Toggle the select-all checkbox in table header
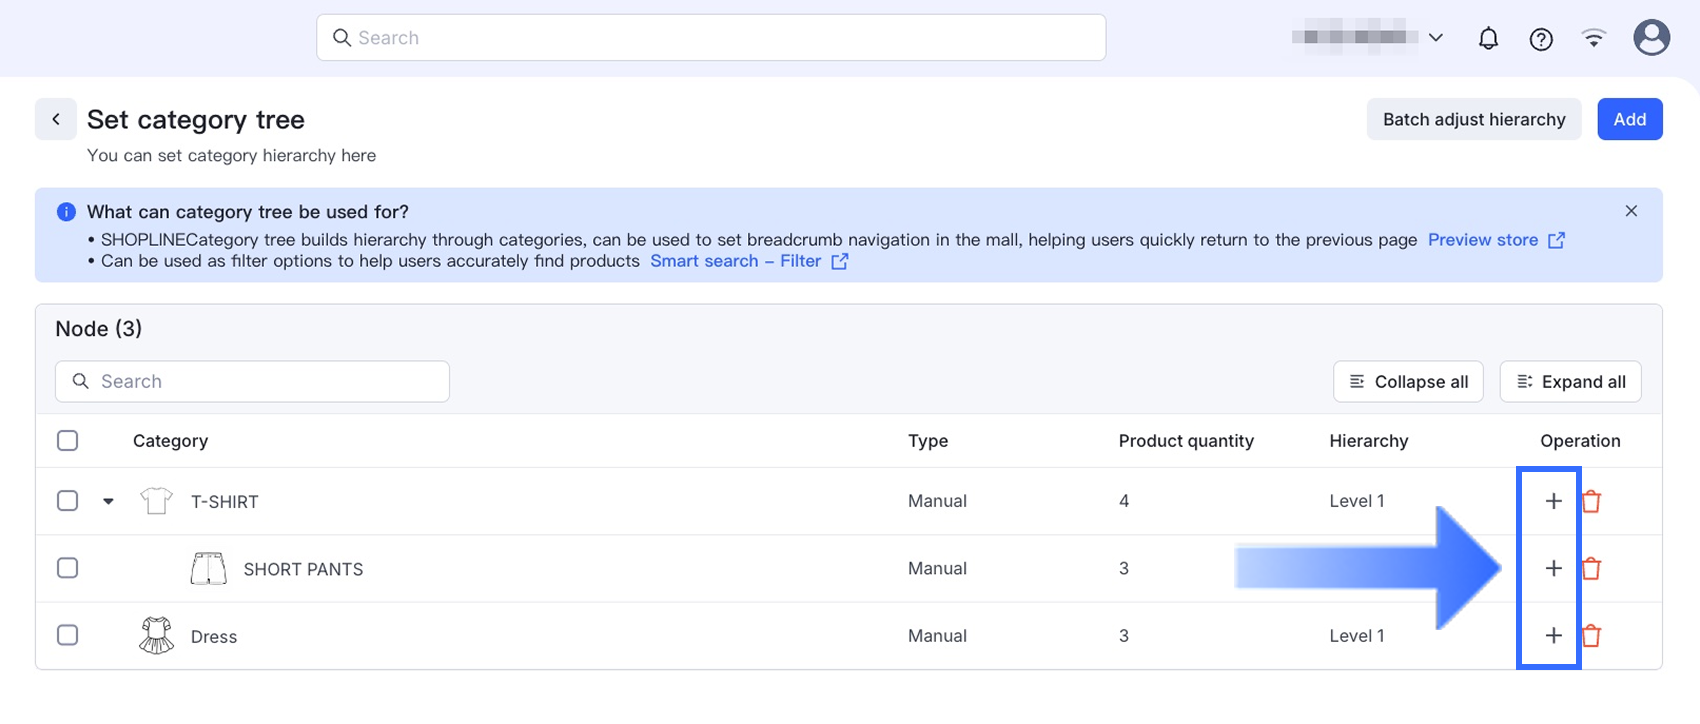Image resolution: width=1700 pixels, height=724 pixels. 68,441
